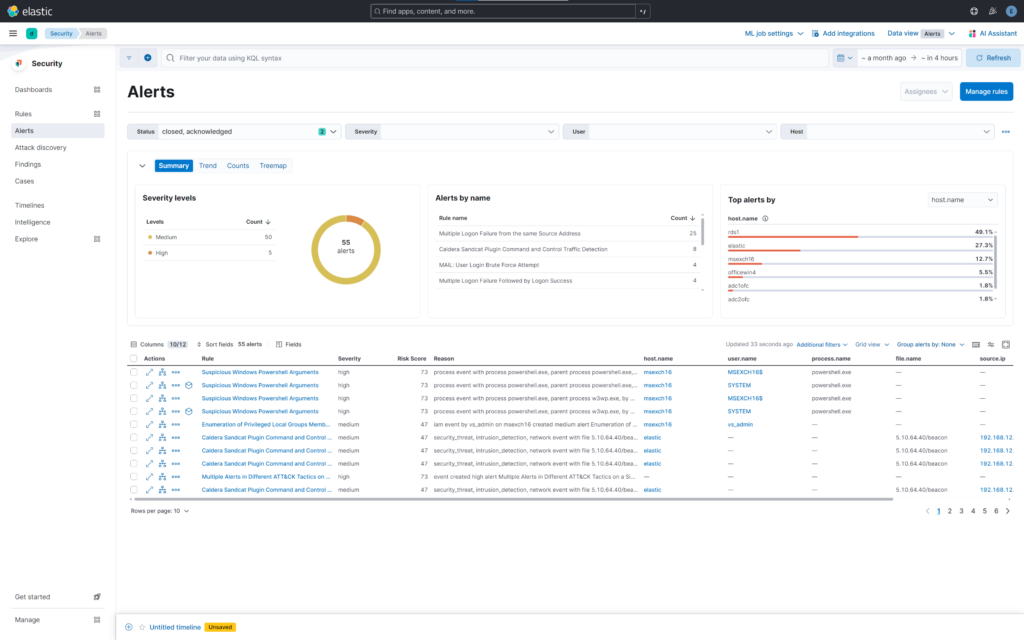The width and height of the screenshot is (1024, 640).
Task: Change Rows per page setting
Action: [x=159, y=511]
